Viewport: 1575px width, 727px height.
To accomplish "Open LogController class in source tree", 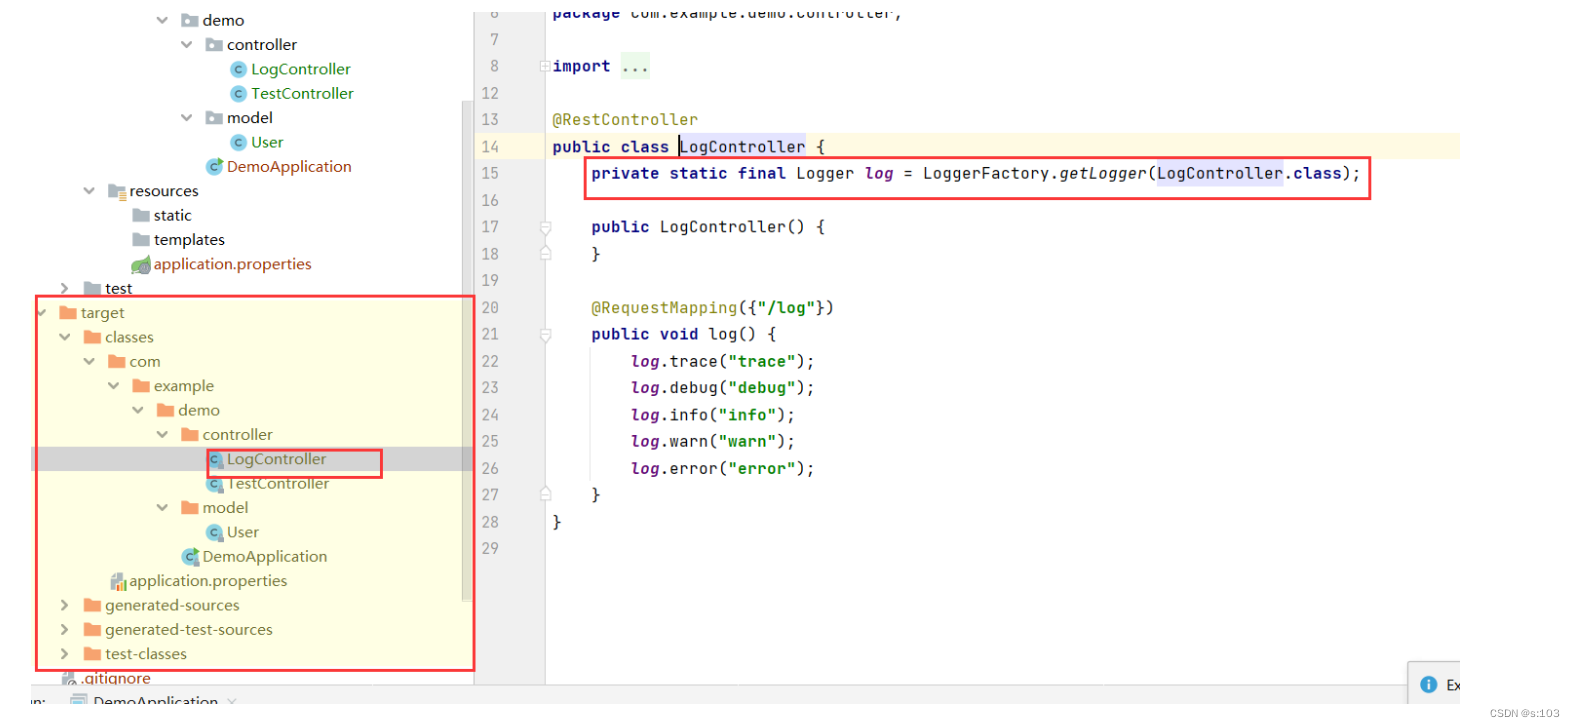I will [x=300, y=69].
